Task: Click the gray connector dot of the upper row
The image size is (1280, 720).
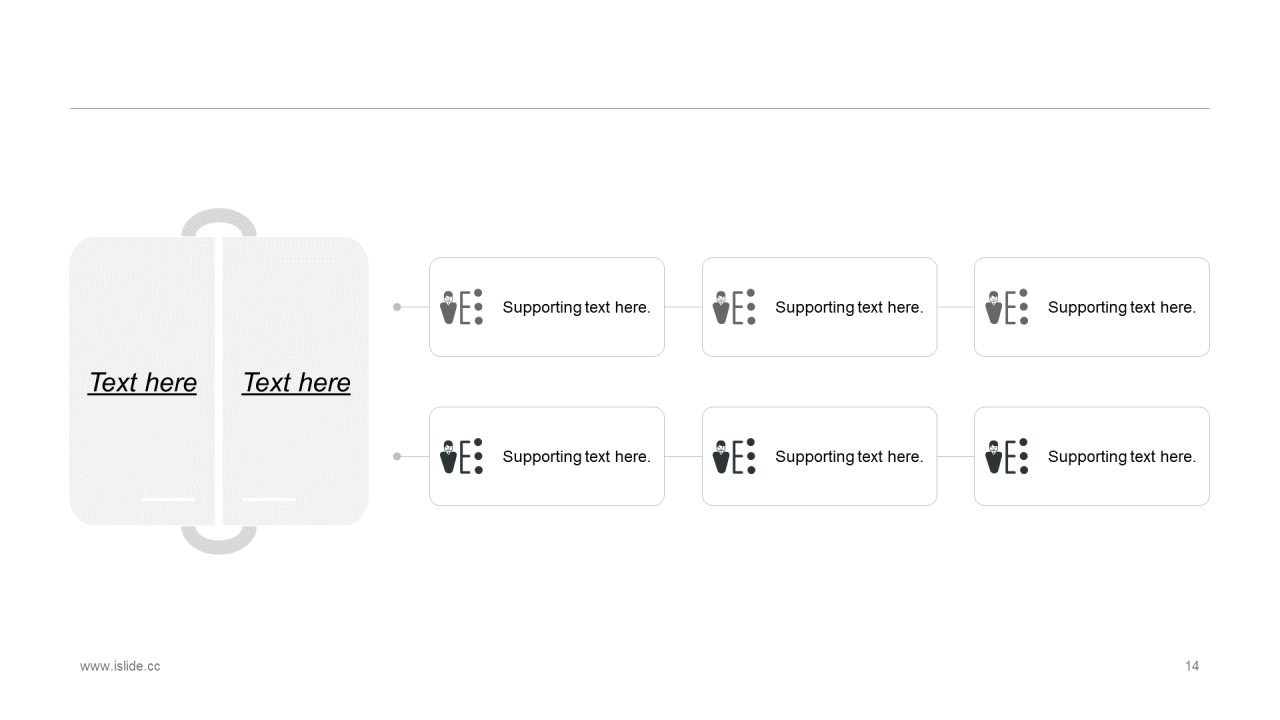Action: pyautogui.click(x=397, y=307)
